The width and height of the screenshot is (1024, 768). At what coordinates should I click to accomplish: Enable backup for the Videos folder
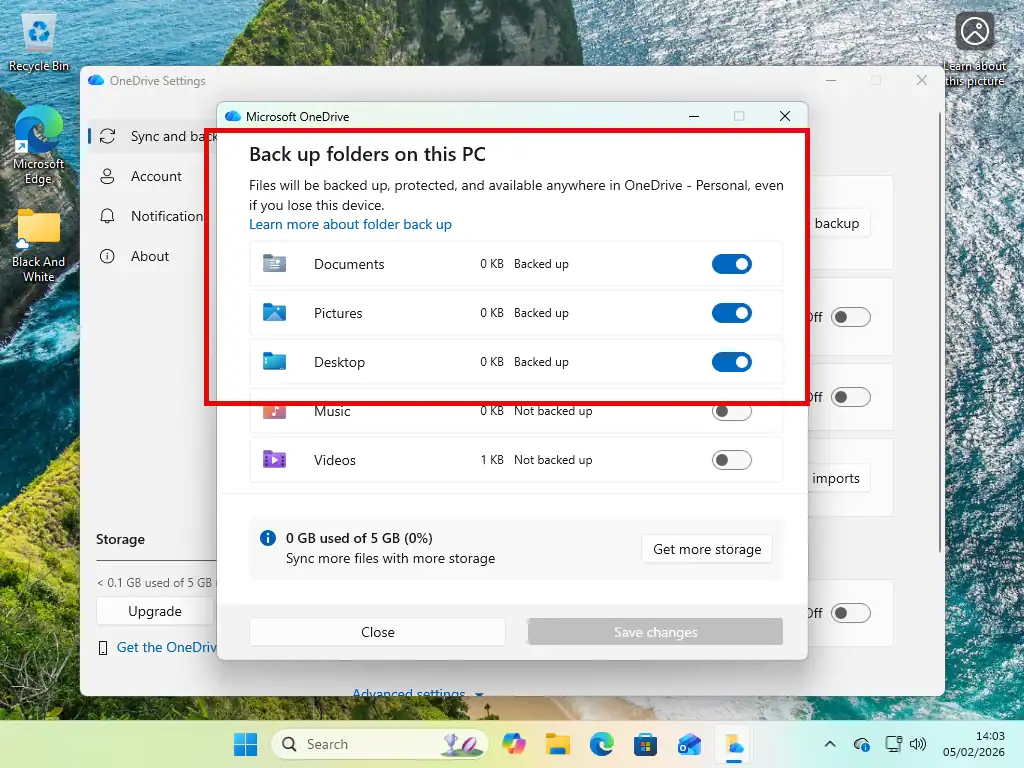tap(732, 459)
